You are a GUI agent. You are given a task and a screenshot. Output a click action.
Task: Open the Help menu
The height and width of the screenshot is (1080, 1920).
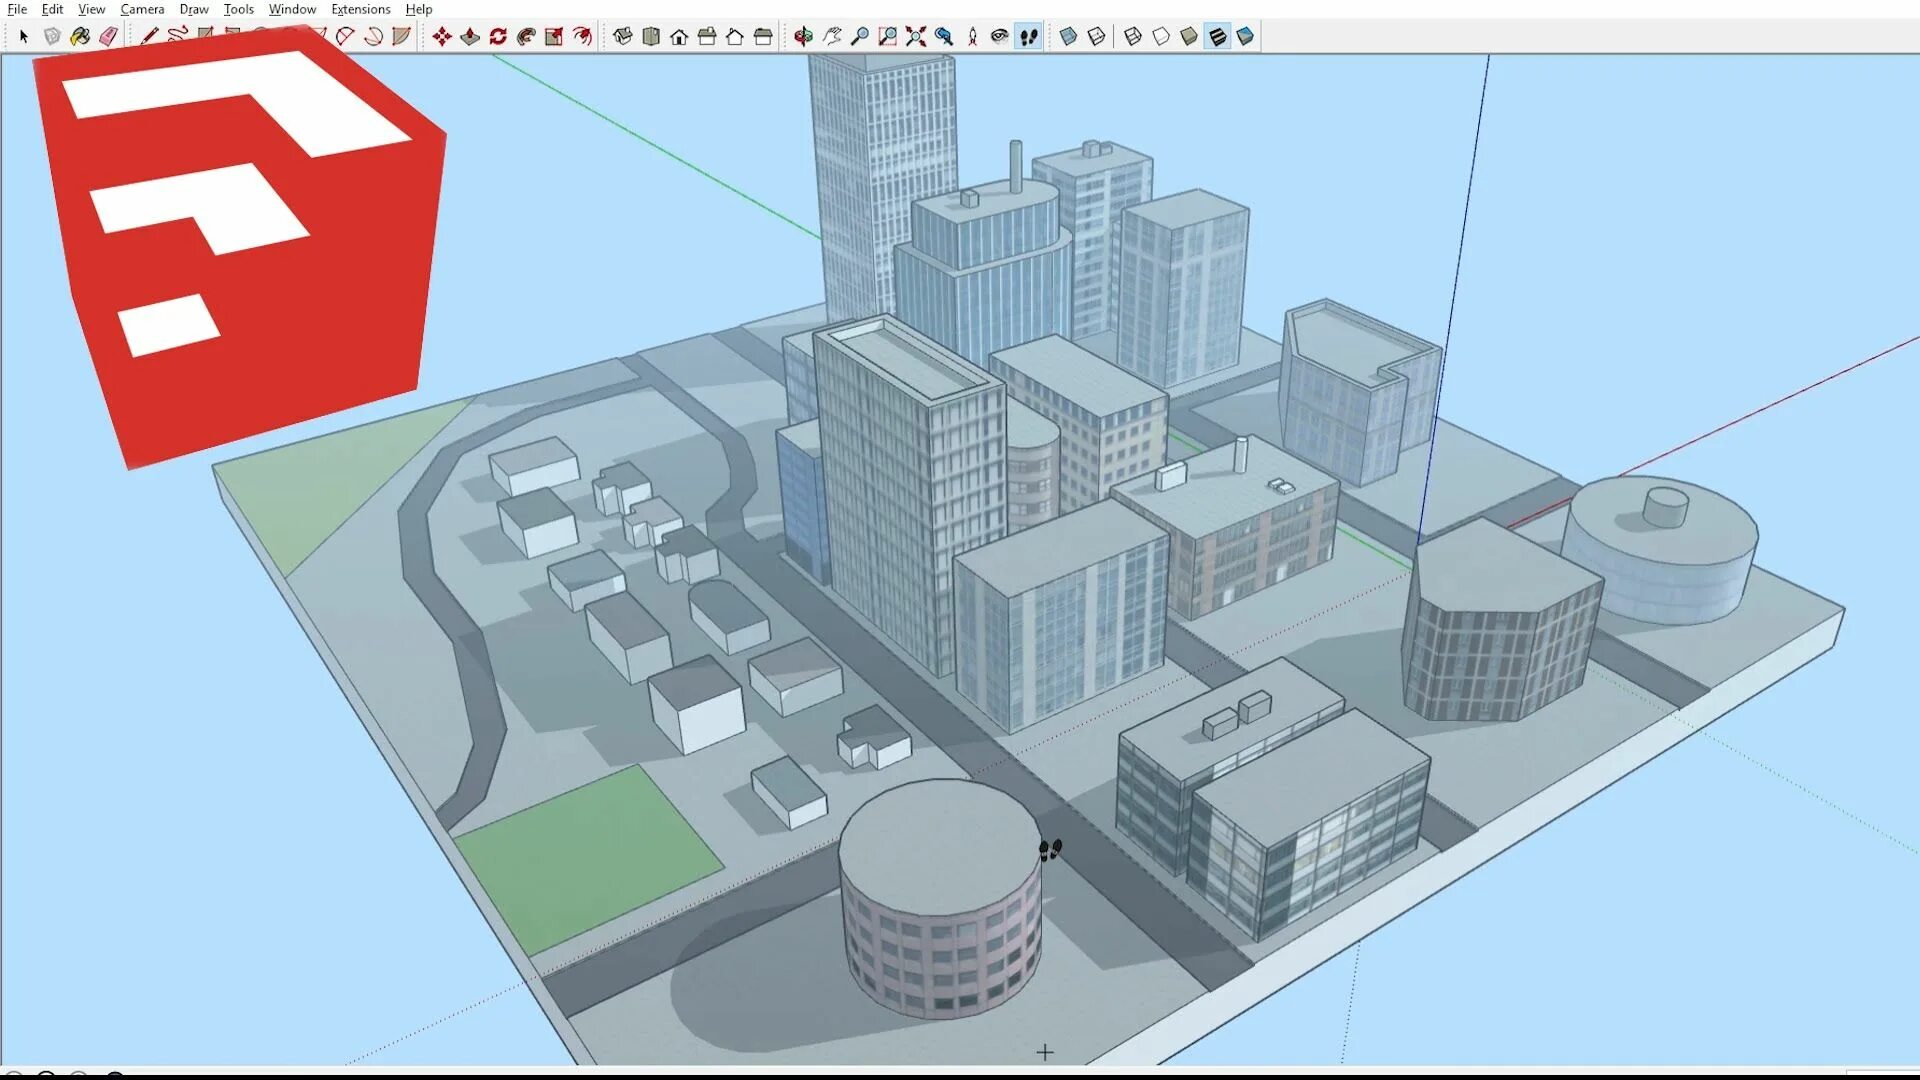[419, 9]
